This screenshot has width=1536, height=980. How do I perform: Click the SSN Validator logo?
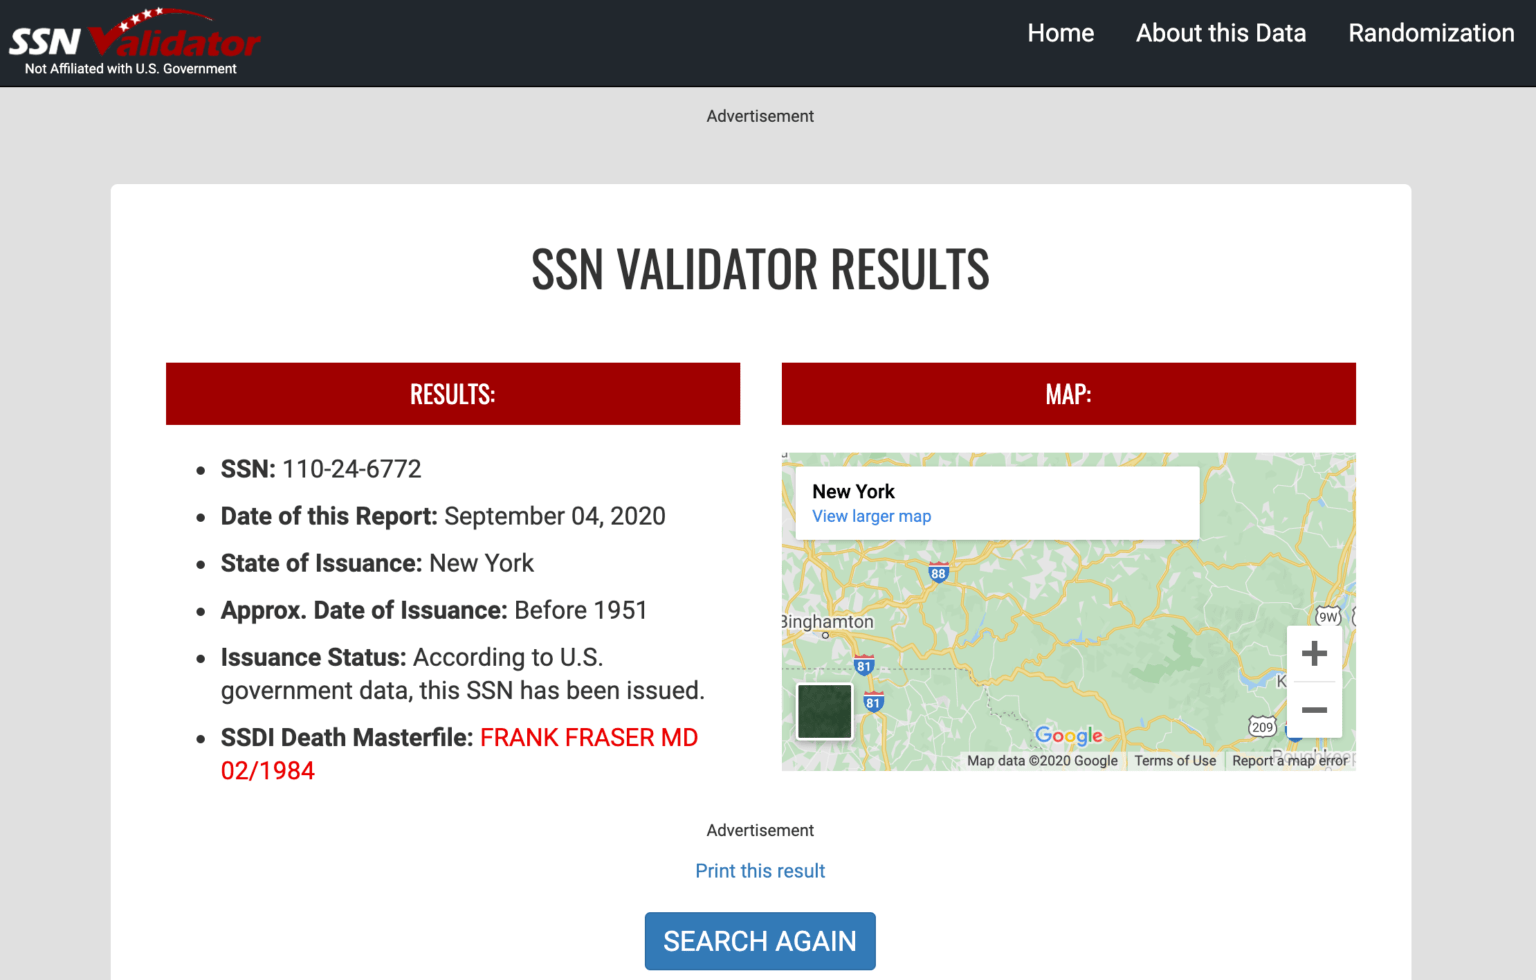[134, 42]
